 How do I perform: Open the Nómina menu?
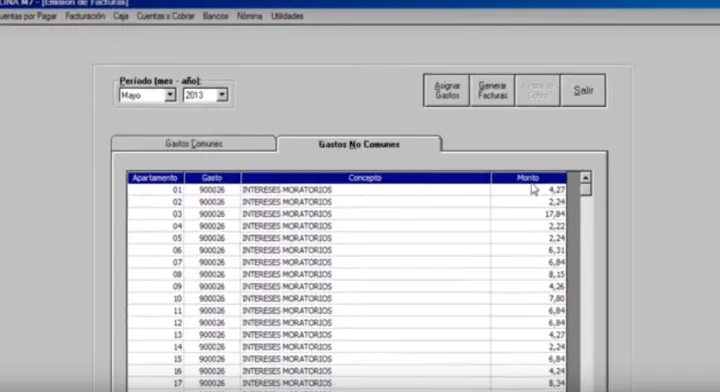[x=249, y=16]
